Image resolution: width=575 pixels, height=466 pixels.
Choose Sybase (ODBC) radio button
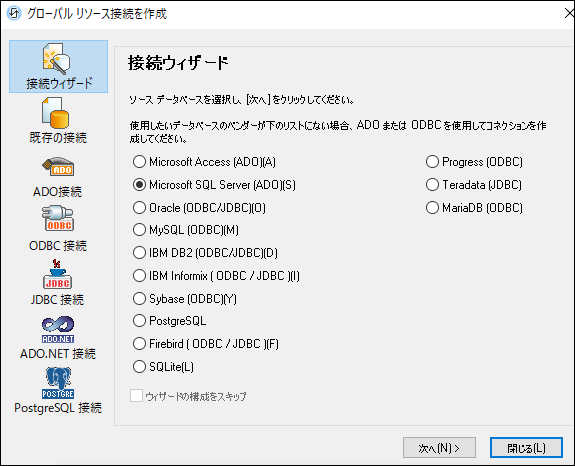click(139, 299)
